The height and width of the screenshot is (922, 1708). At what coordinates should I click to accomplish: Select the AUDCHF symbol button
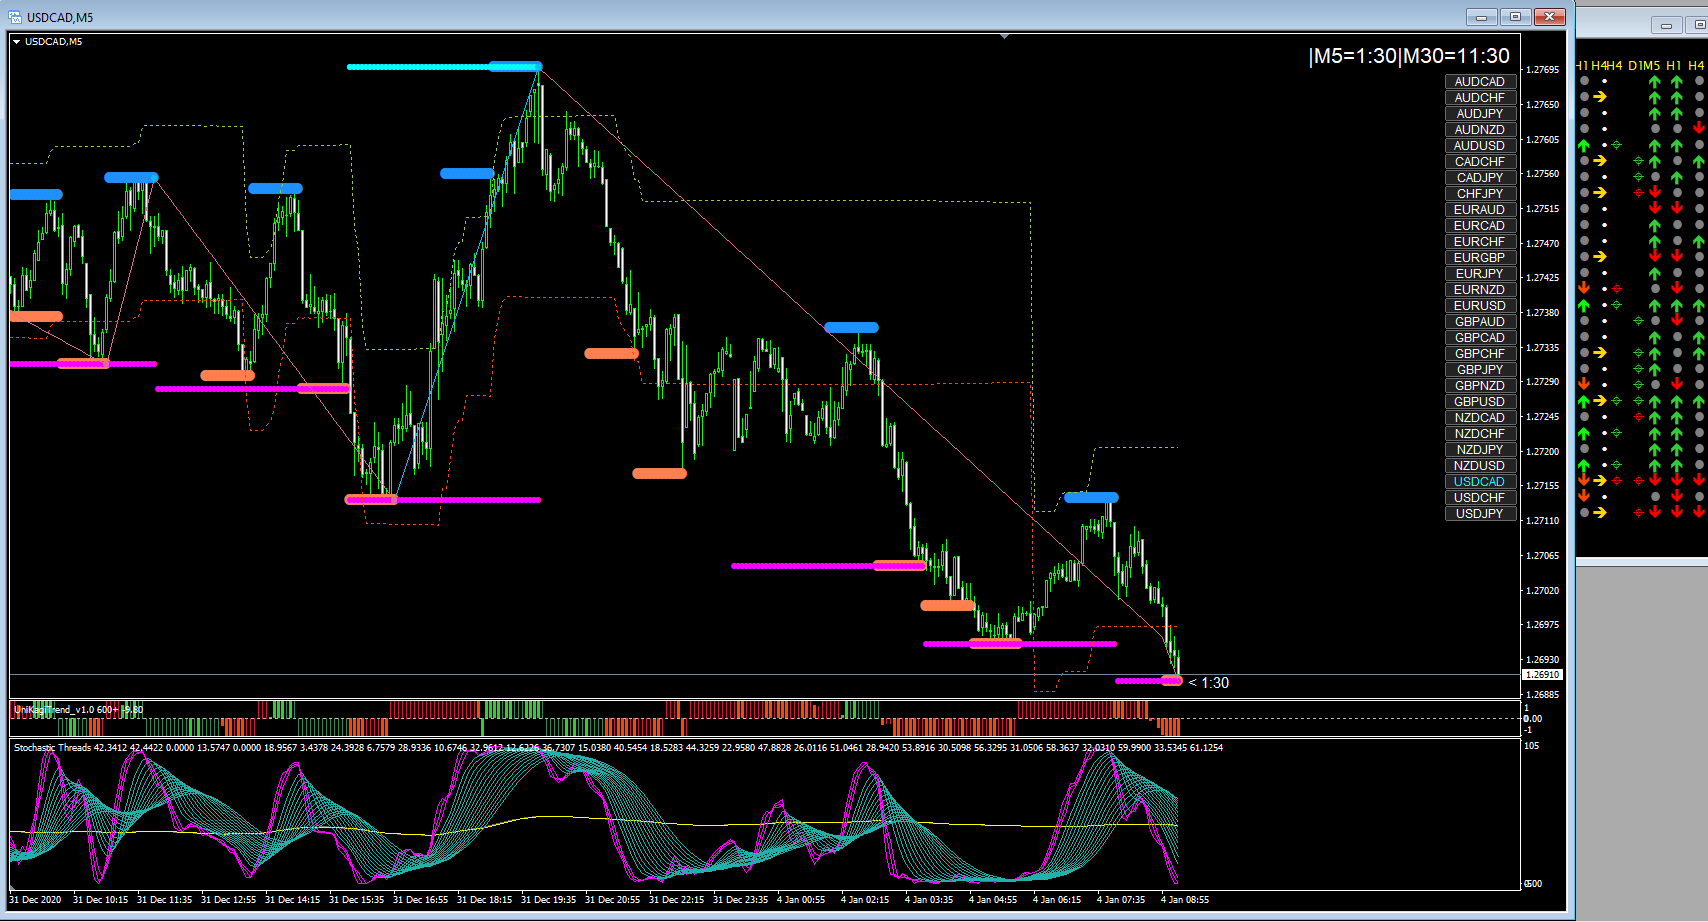tap(1480, 98)
